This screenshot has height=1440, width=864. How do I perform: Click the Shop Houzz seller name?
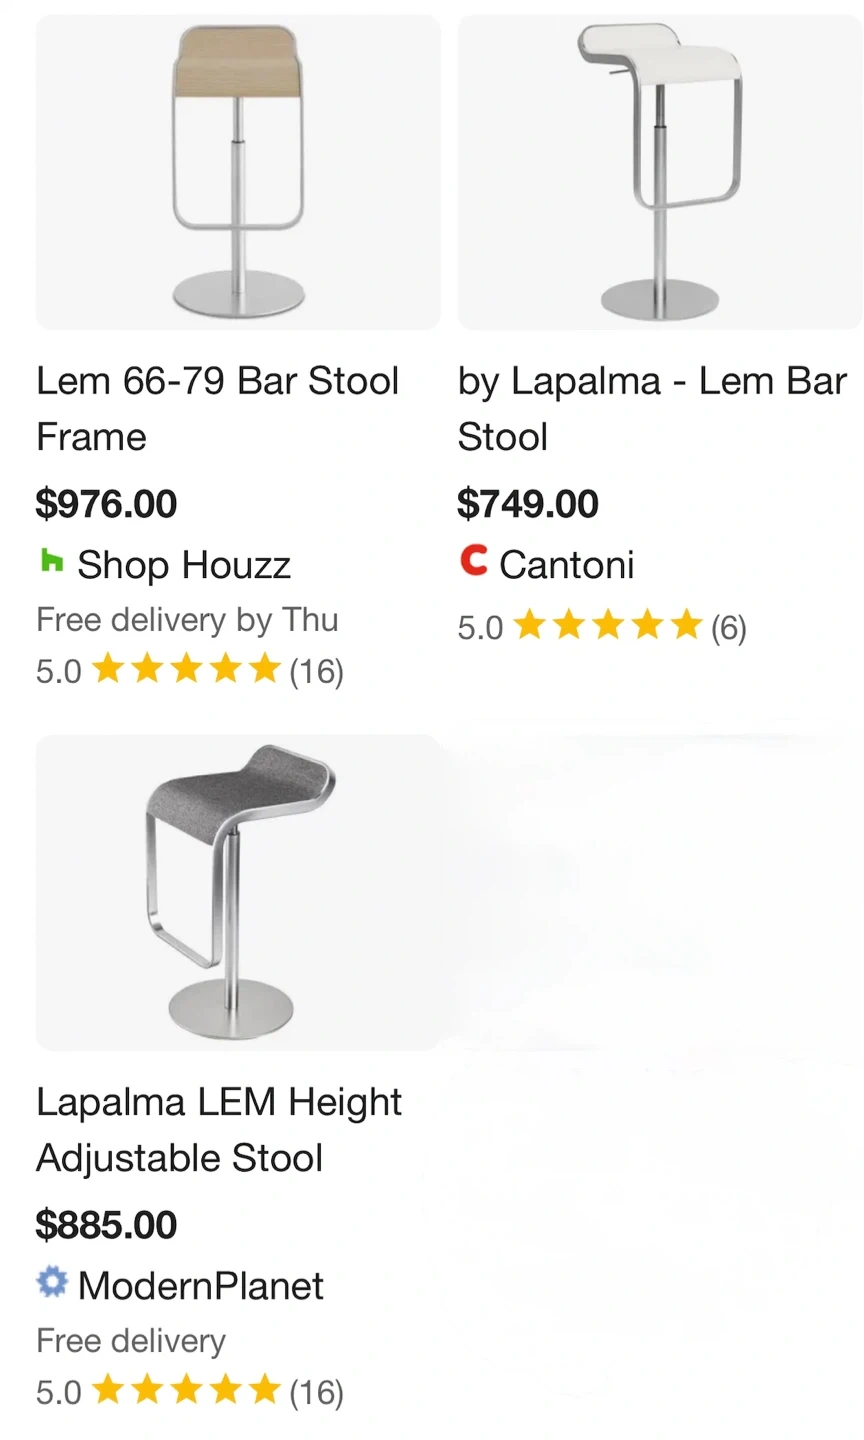click(x=184, y=565)
